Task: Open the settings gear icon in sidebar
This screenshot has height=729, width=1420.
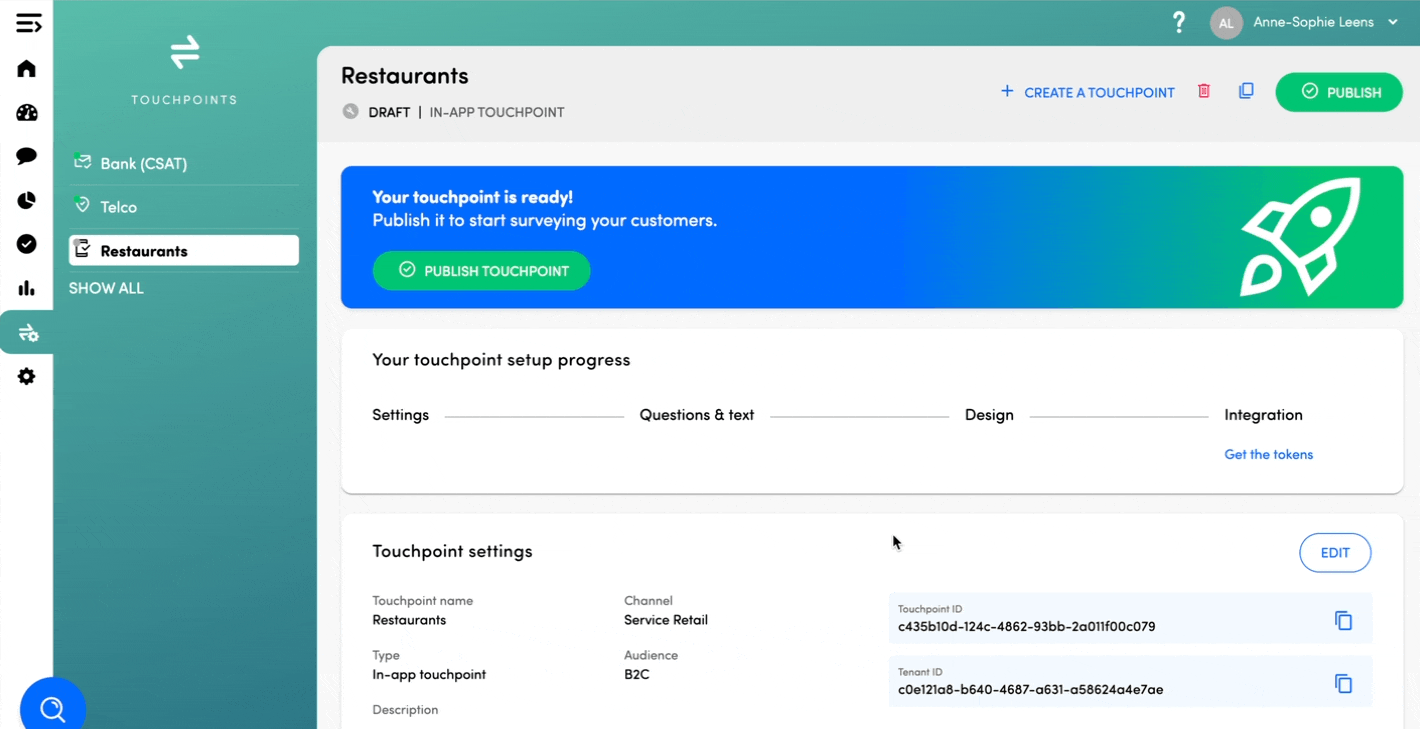Action: pyautogui.click(x=27, y=377)
